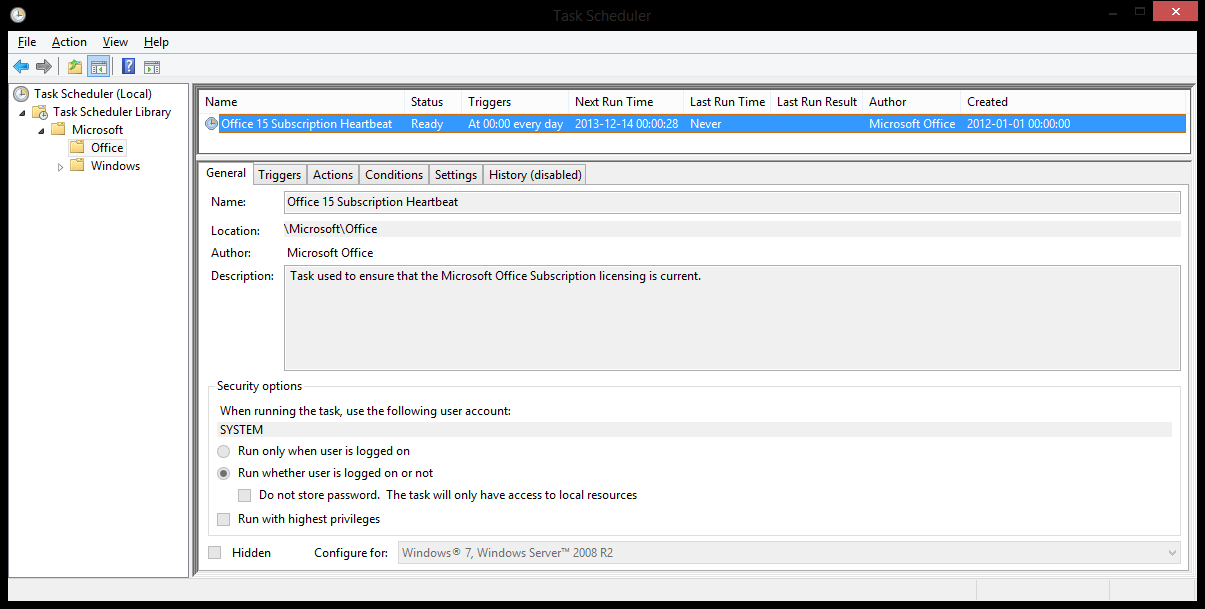The image size is (1205, 609).
Task: Enable 'Run with highest privileges' checkbox
Action: point(224,519)
